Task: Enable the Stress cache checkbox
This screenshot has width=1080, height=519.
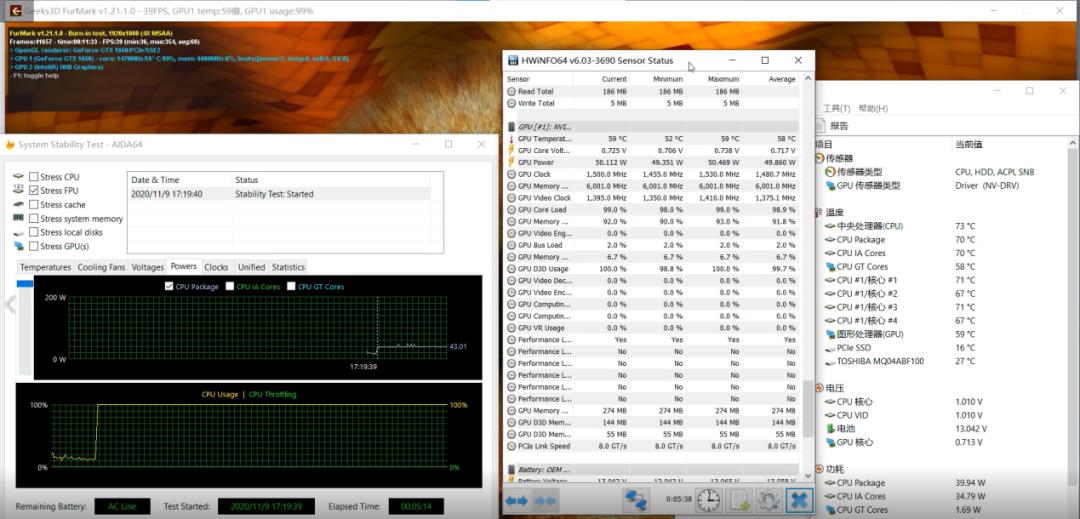Action: click(x=33, y=204)
